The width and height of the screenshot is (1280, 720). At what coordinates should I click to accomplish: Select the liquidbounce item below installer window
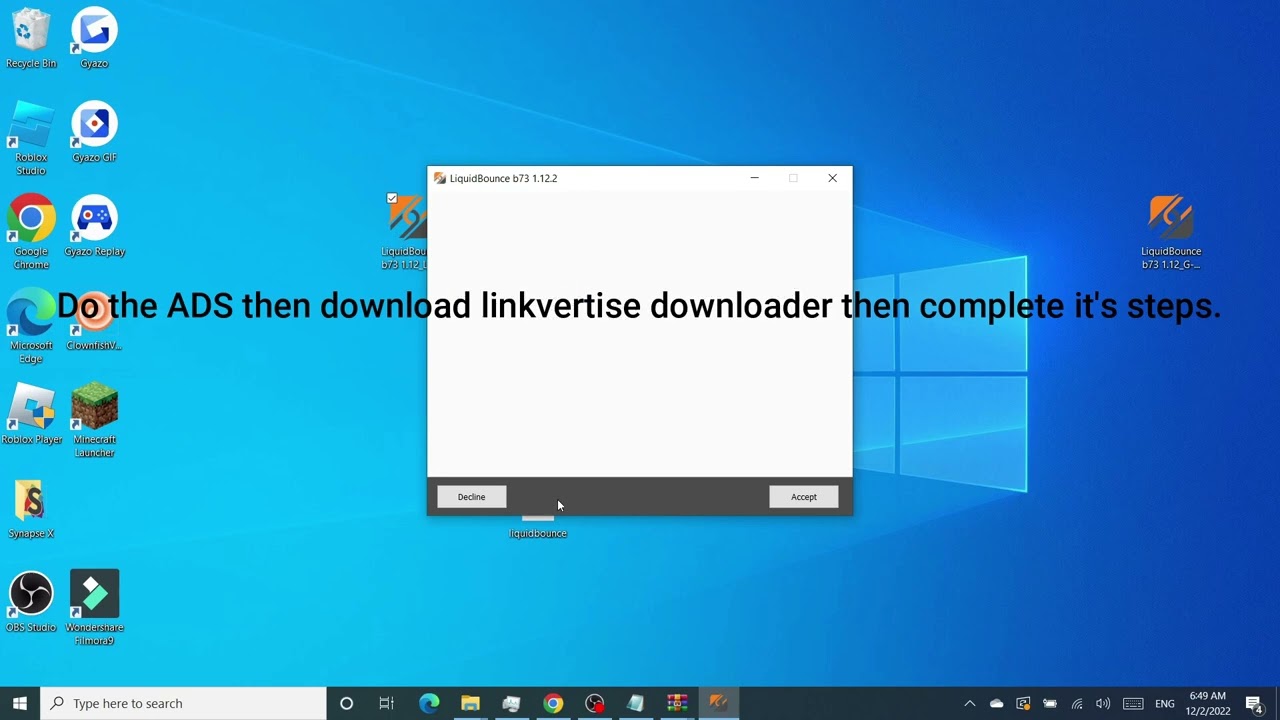(538, 527)
